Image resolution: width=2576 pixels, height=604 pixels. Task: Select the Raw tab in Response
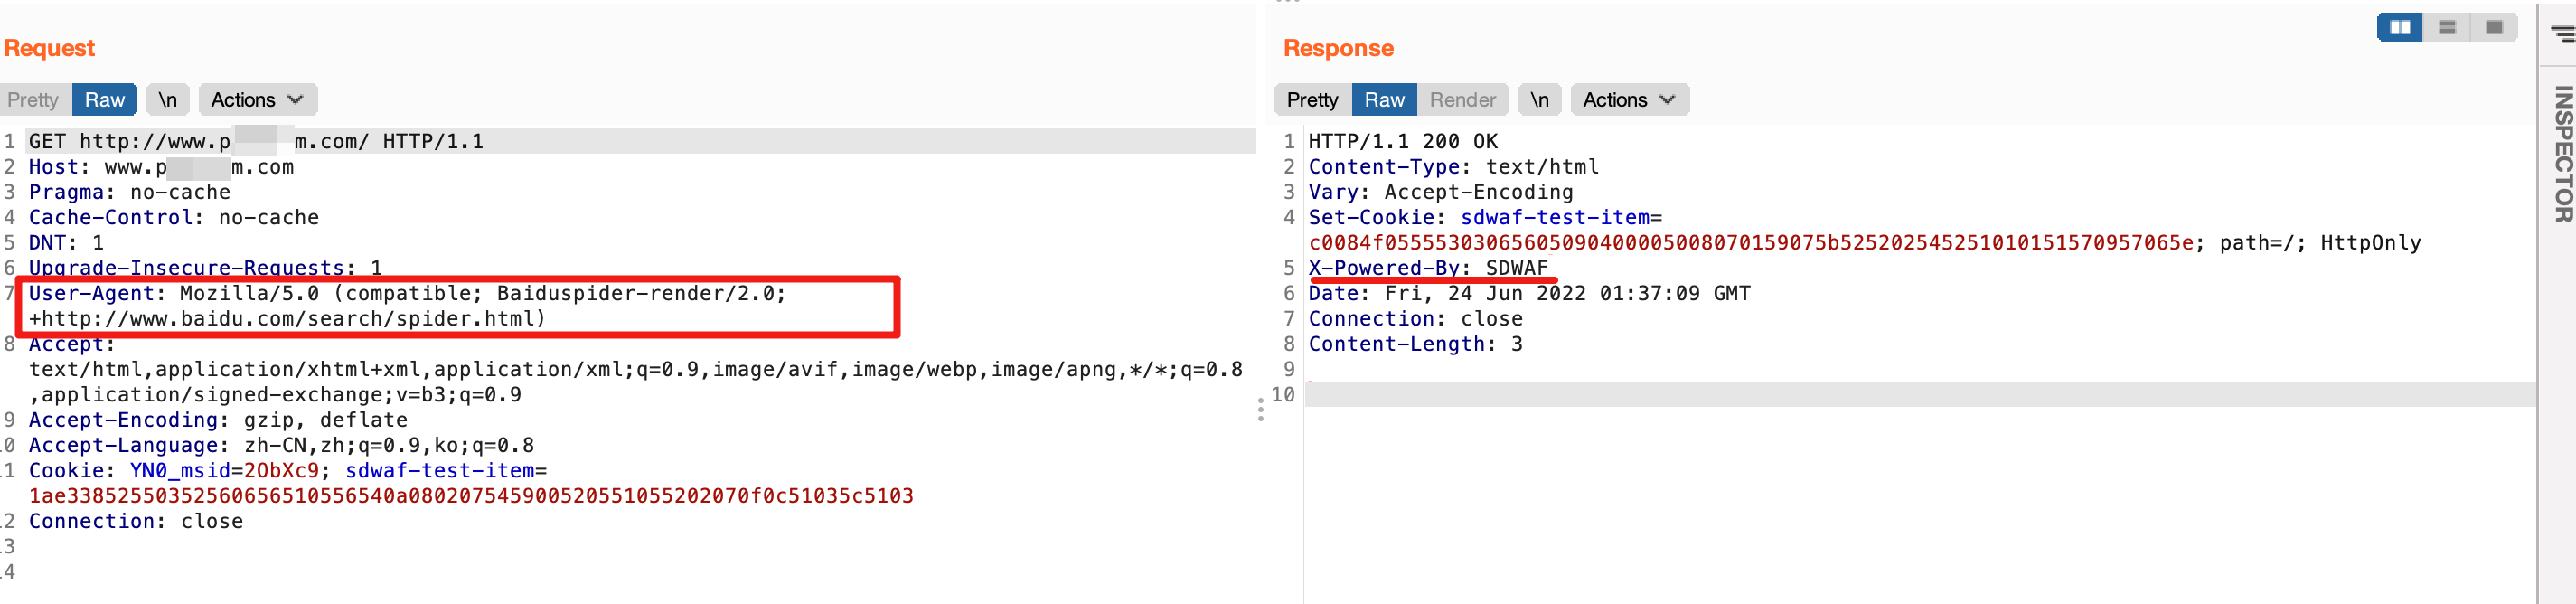1384,100
